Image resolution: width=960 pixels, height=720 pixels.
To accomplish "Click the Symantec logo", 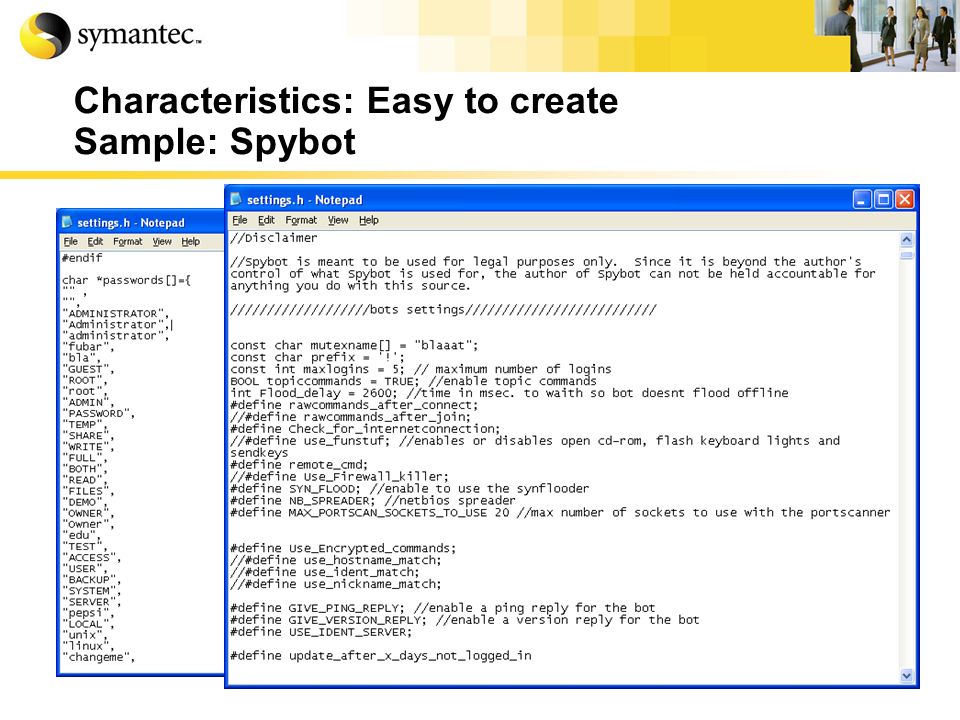I will click(x=110, y=36).
